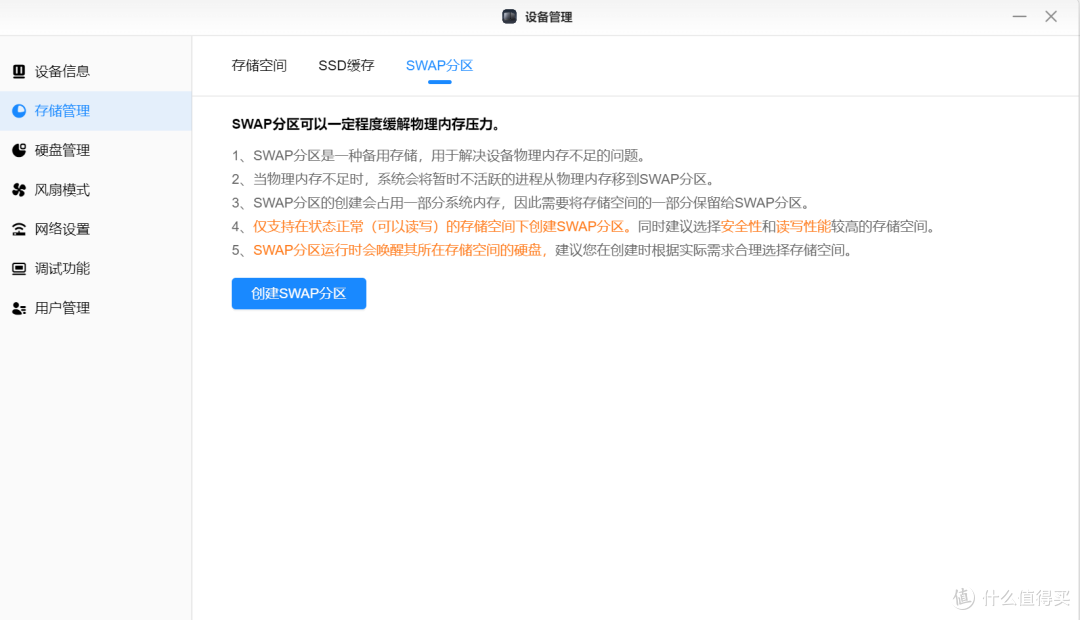Click the orange word 安全性

tap(741, 226)
